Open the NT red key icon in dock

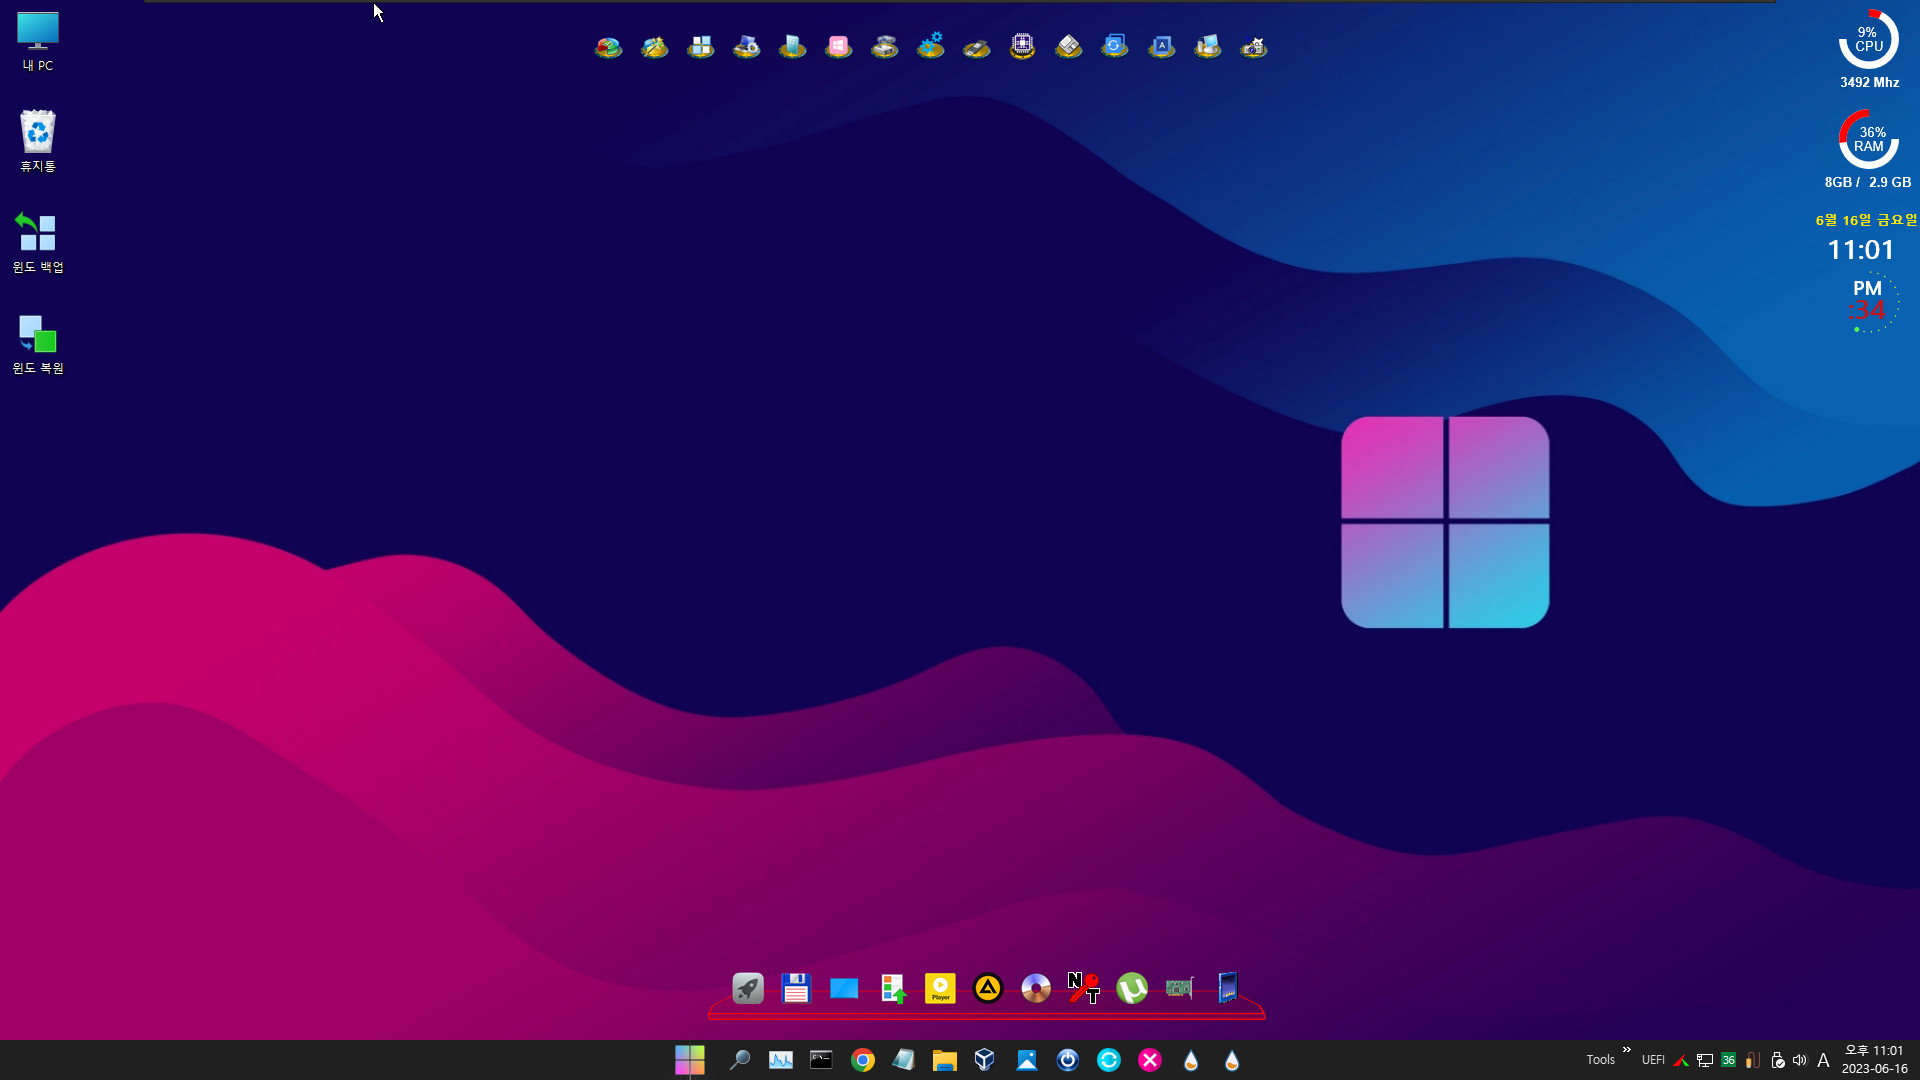coord(1084,989)
